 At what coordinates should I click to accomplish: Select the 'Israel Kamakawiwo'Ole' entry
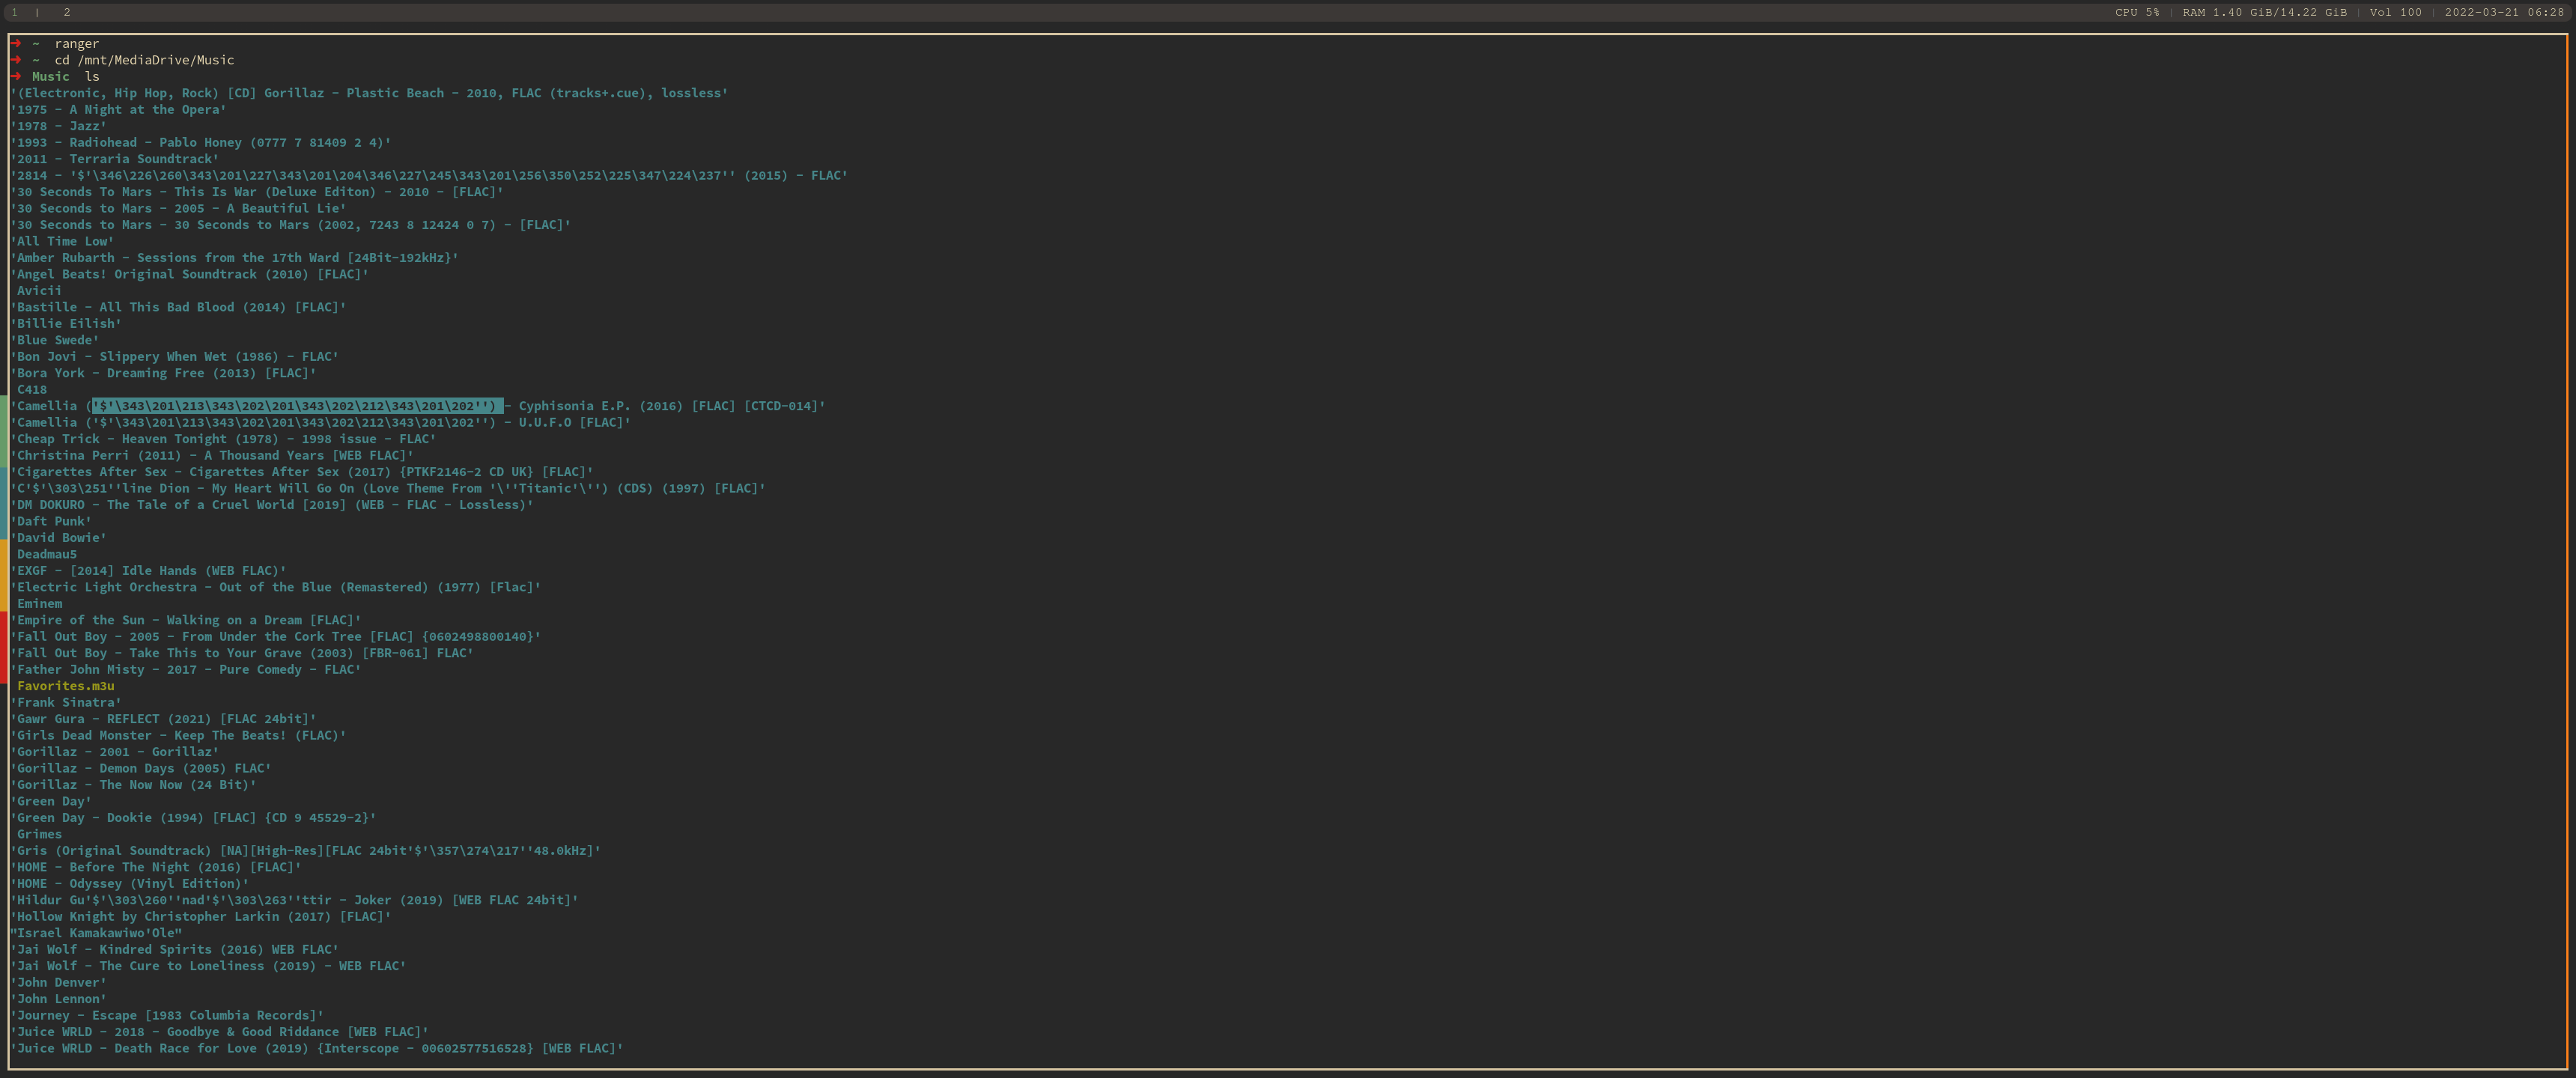point(96,934)
